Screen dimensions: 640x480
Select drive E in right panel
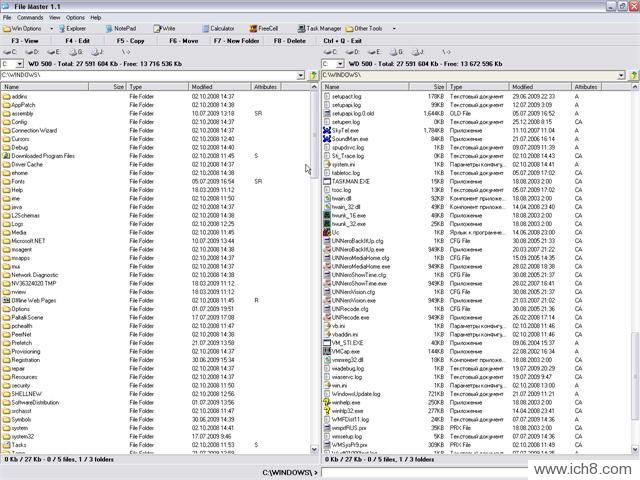pyautogui.click(x=374, y=52)
